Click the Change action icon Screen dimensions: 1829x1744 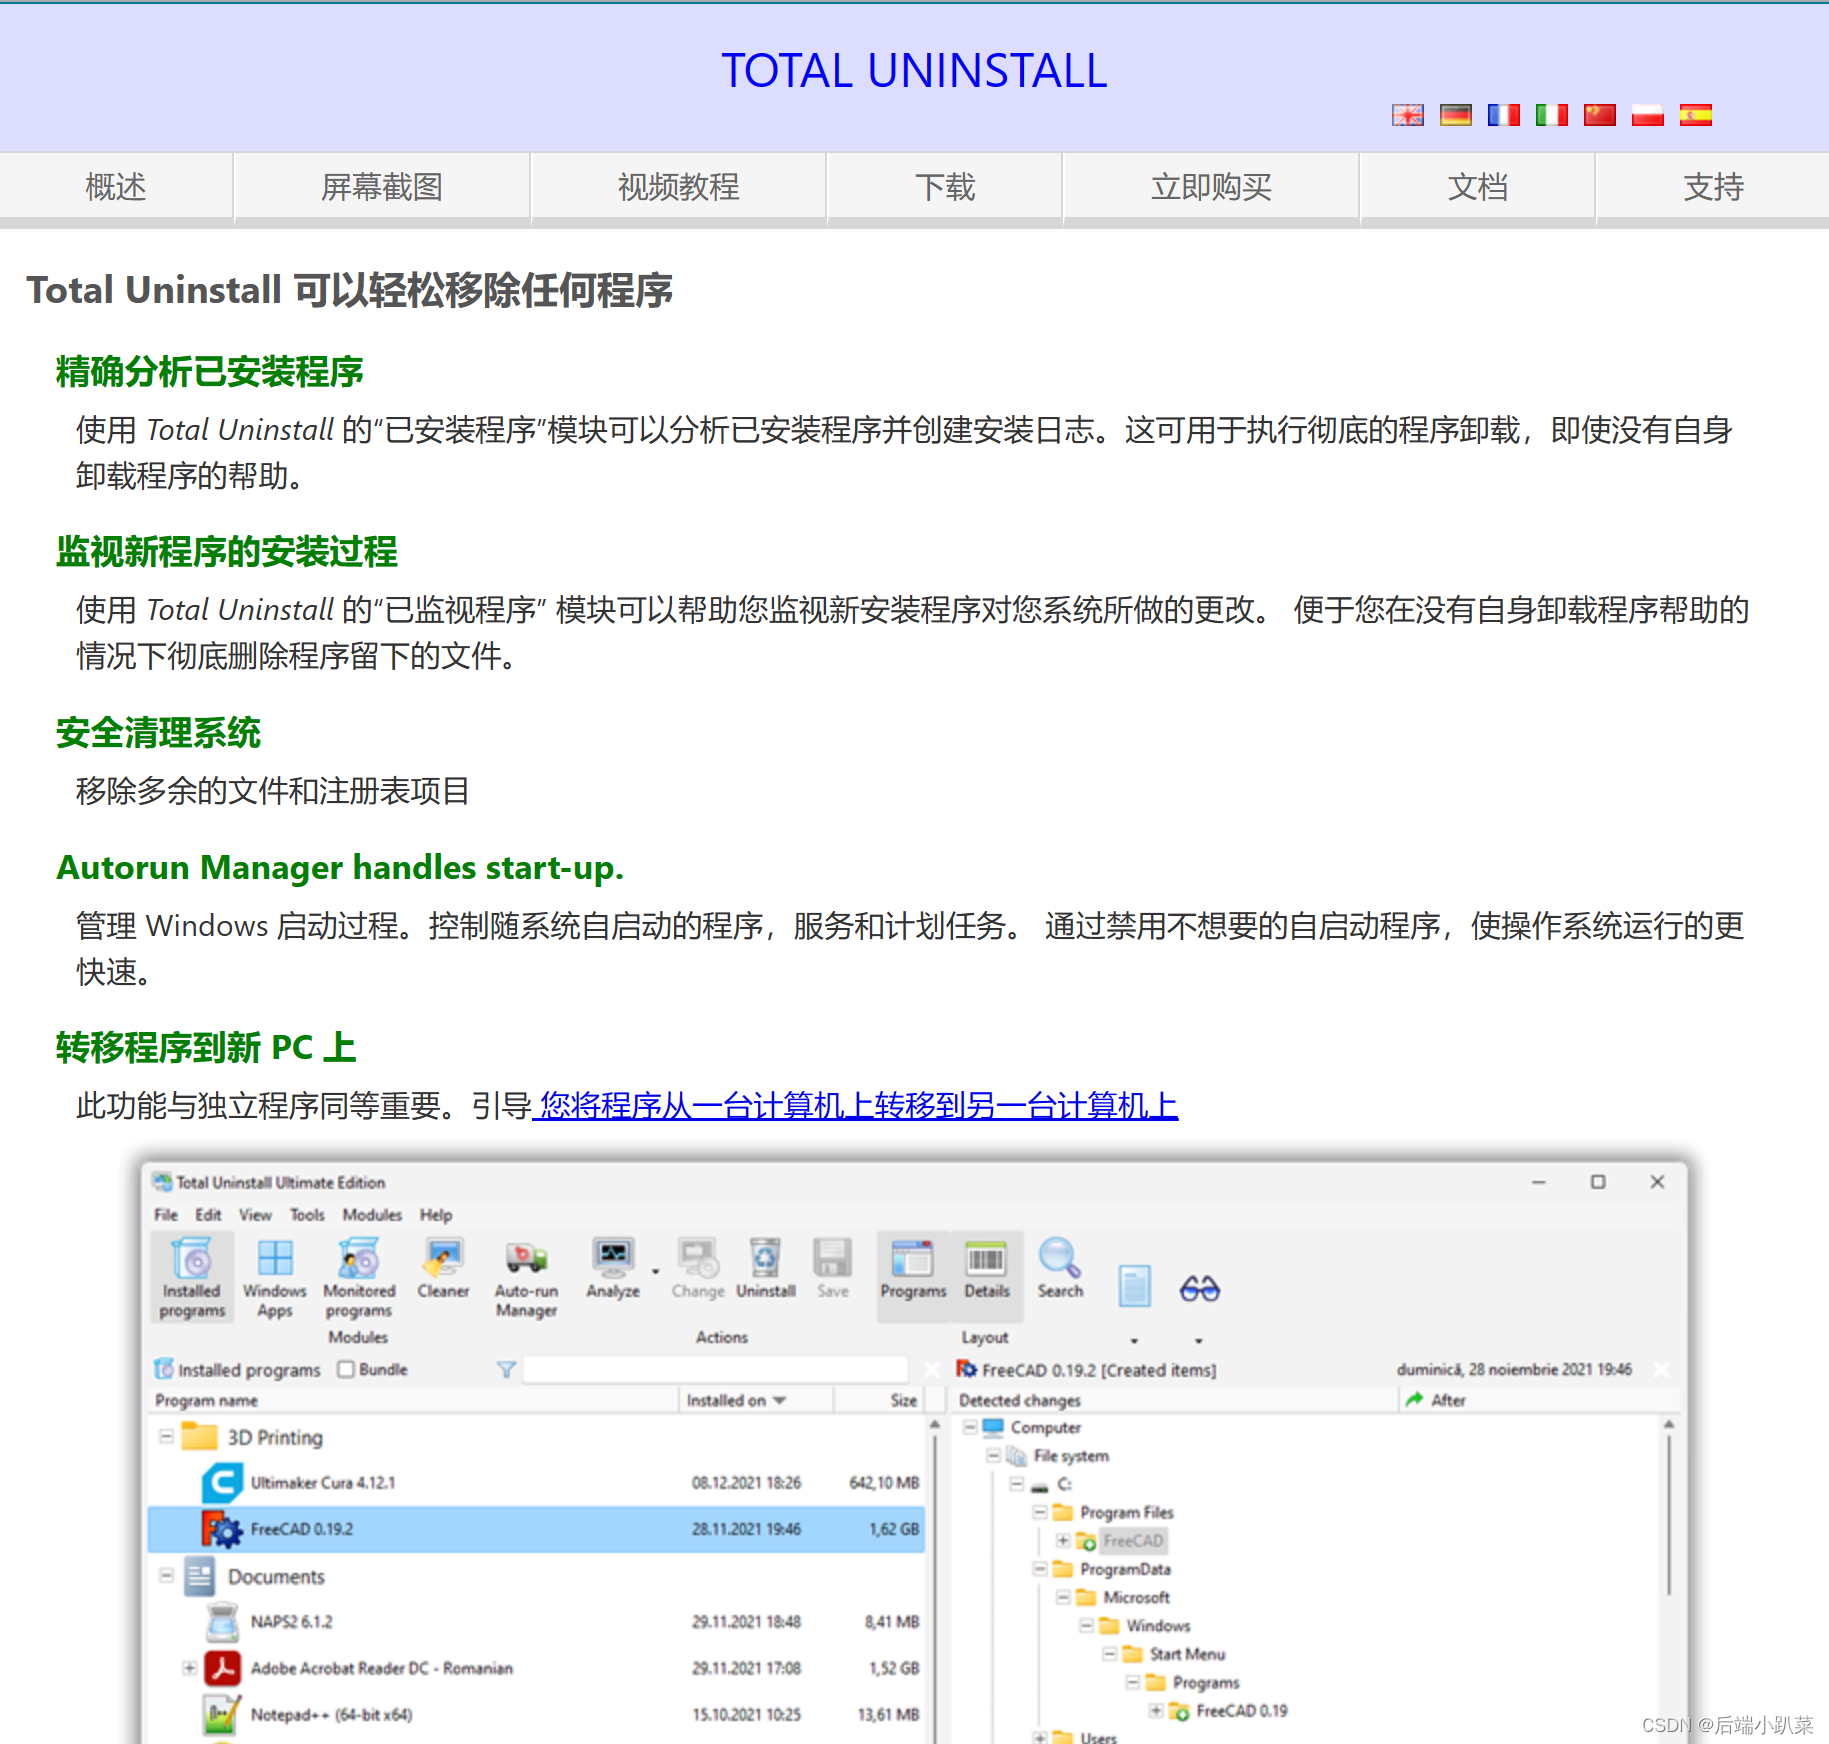[x=698, y=1268]
